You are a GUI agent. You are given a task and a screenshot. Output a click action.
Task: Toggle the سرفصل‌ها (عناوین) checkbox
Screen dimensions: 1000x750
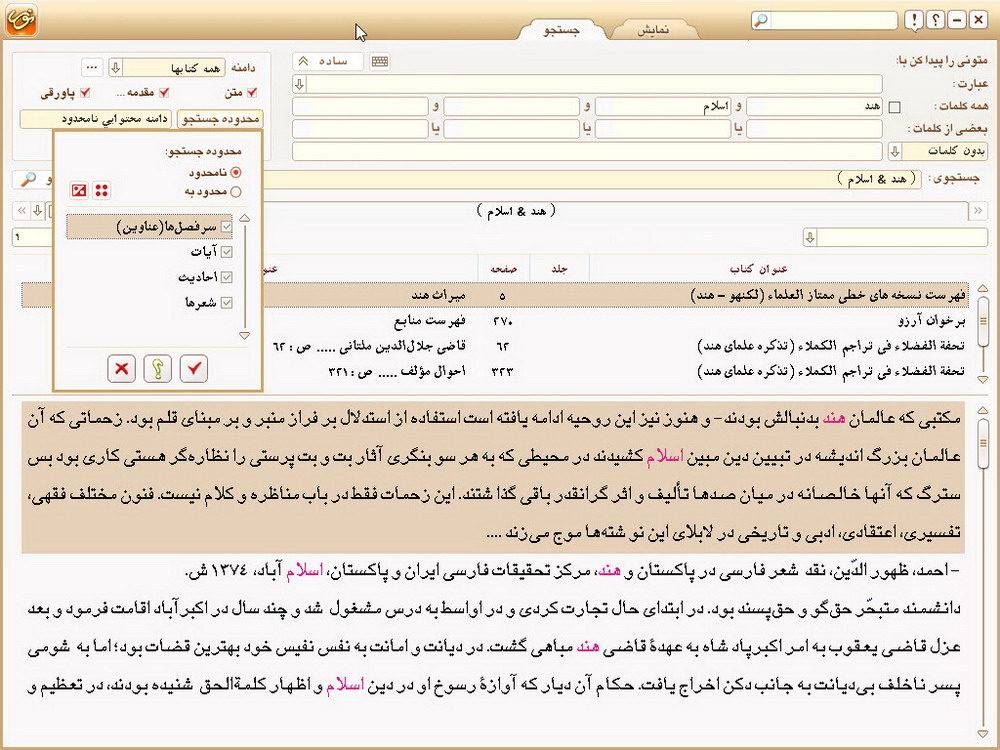(226, 226)
